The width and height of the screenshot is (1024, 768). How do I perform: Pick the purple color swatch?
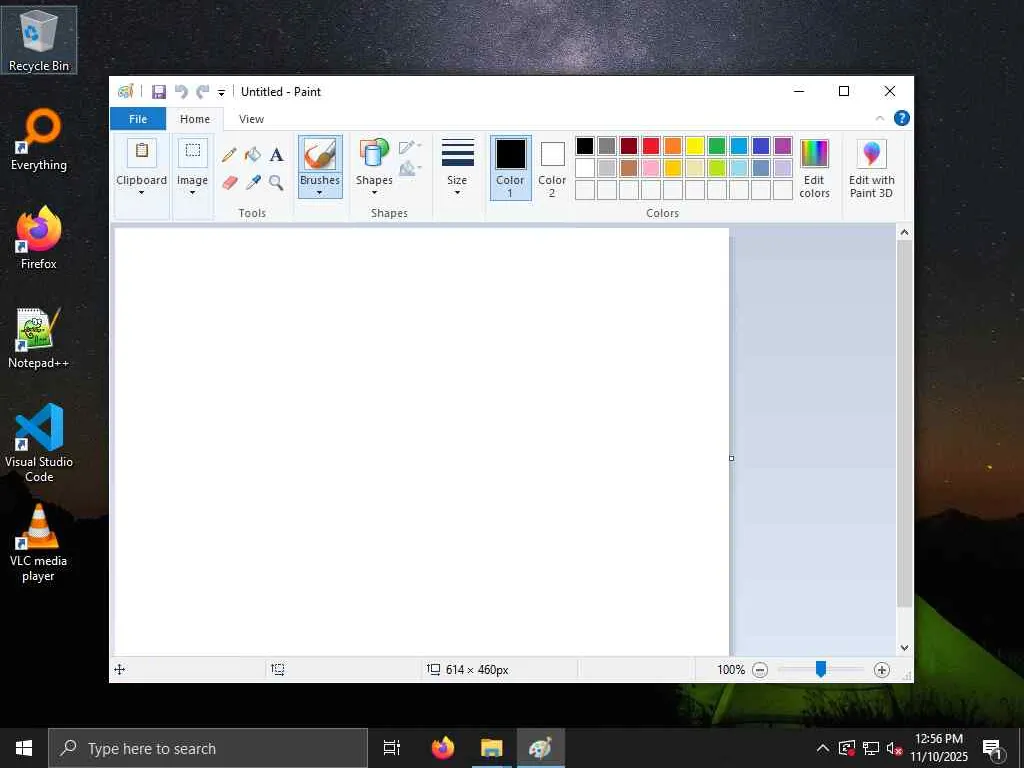click(x=782, y=146)
